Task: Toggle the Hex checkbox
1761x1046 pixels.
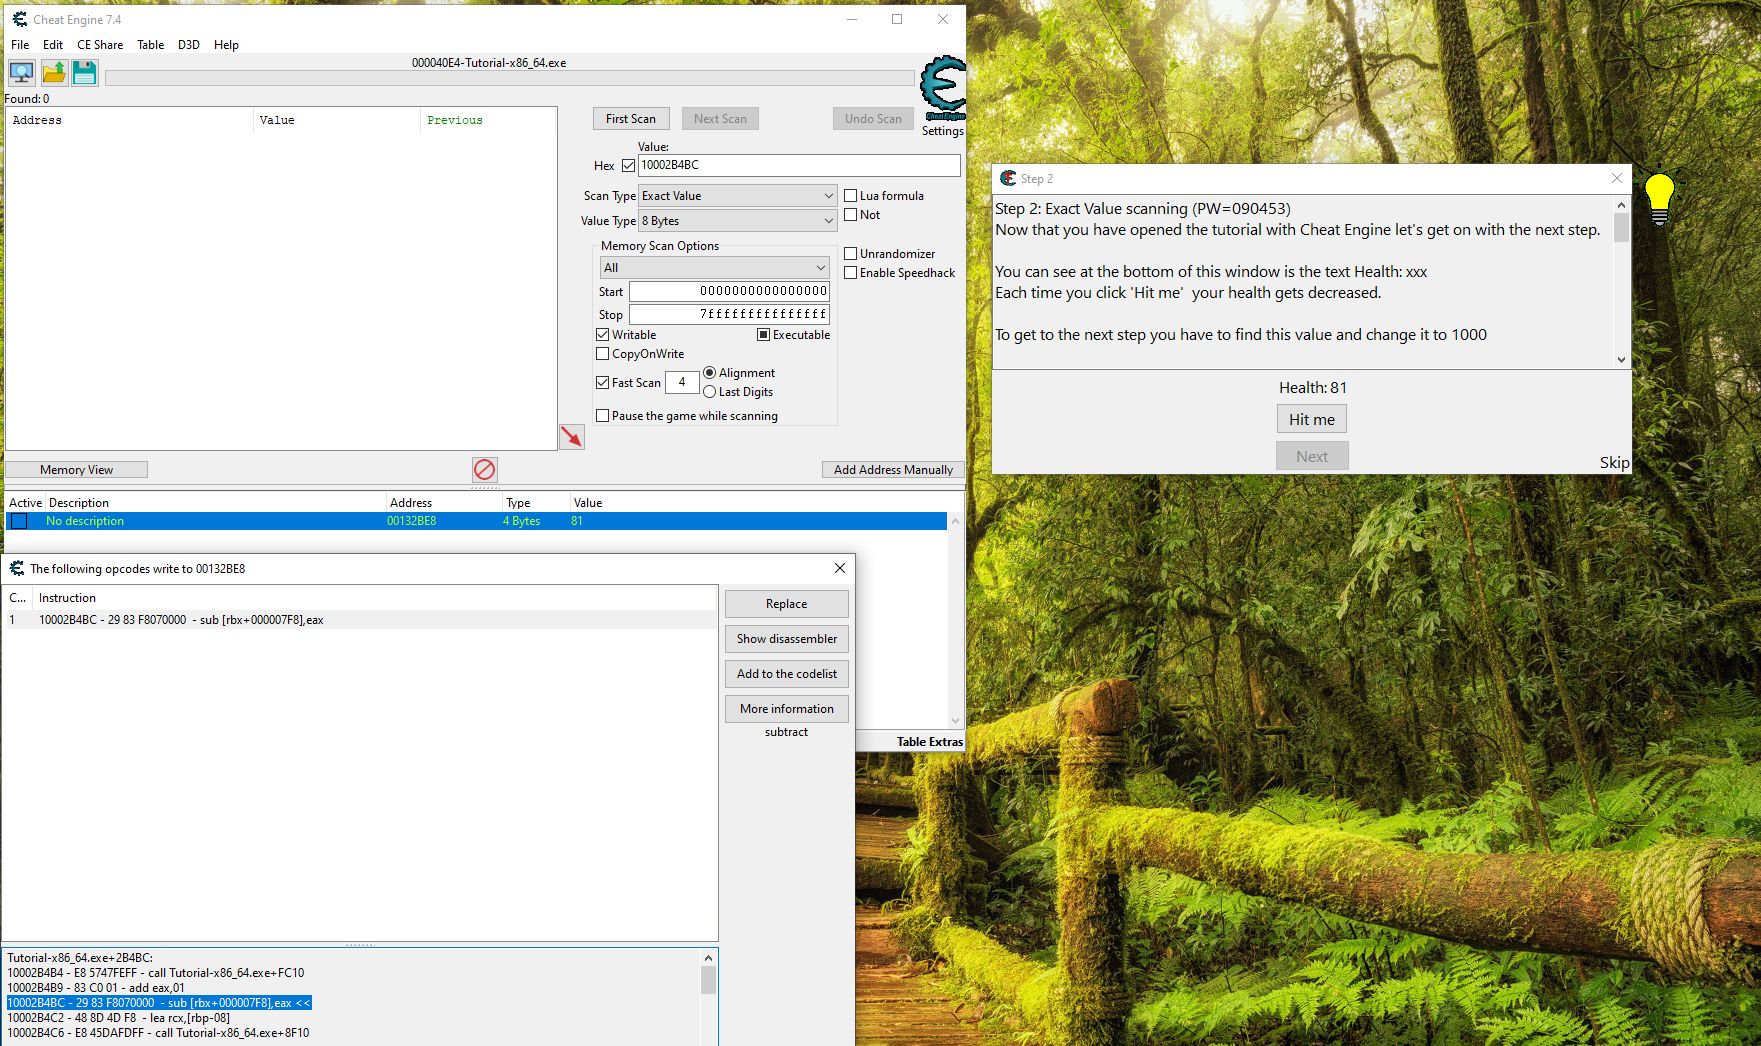Action: (628, 165)
